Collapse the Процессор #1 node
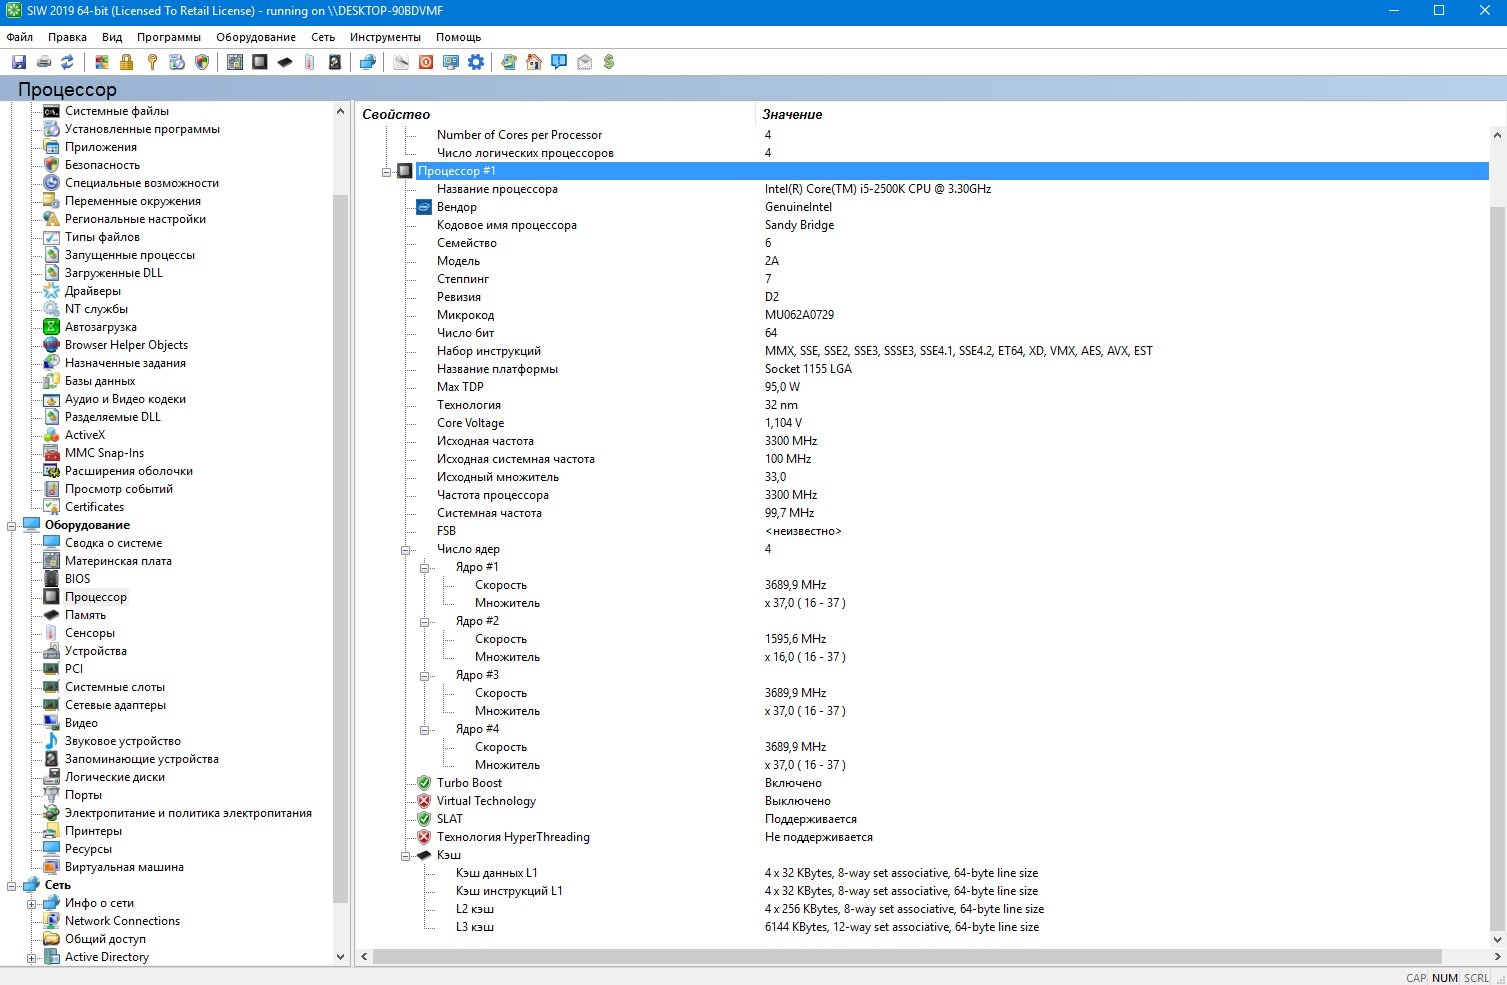 (x=387, y=172)
